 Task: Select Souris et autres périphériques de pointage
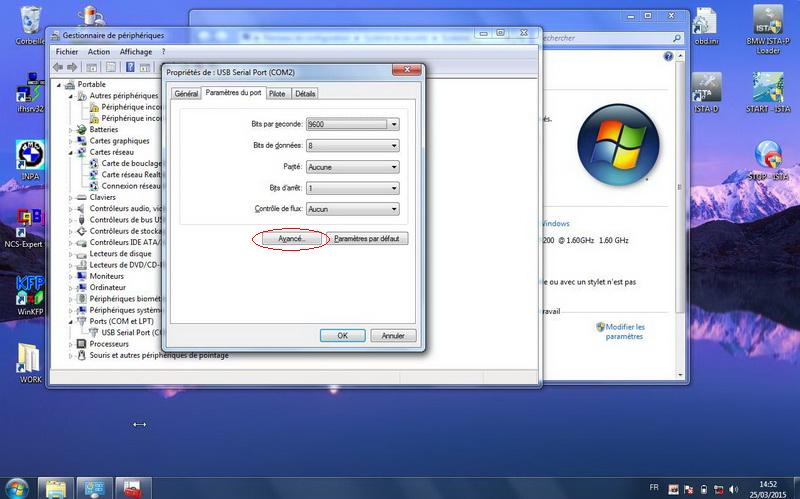pyautogui.click(x=159, y=355)
